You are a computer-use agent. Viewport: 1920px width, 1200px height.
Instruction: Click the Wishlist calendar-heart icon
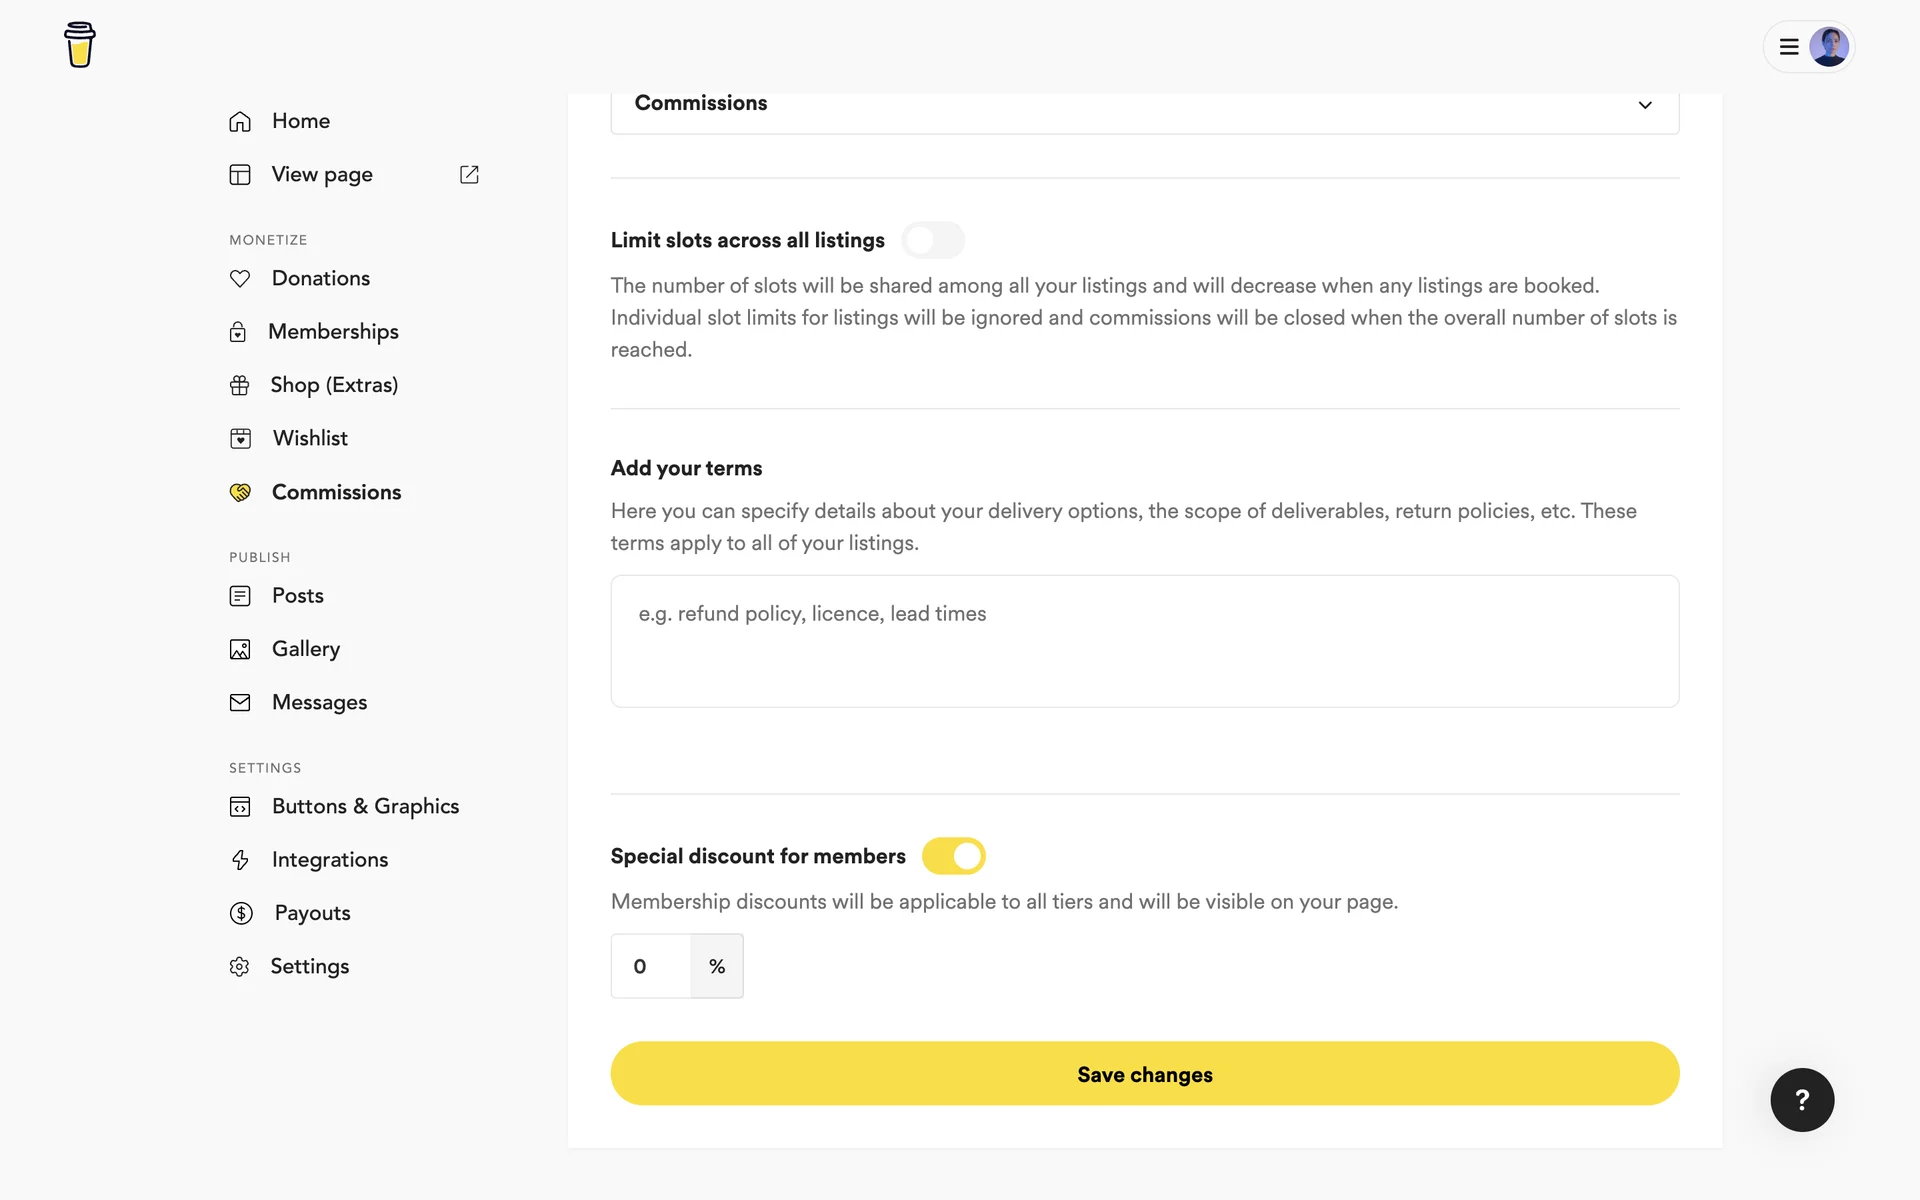pyautogui.click(x=241, y=439)
